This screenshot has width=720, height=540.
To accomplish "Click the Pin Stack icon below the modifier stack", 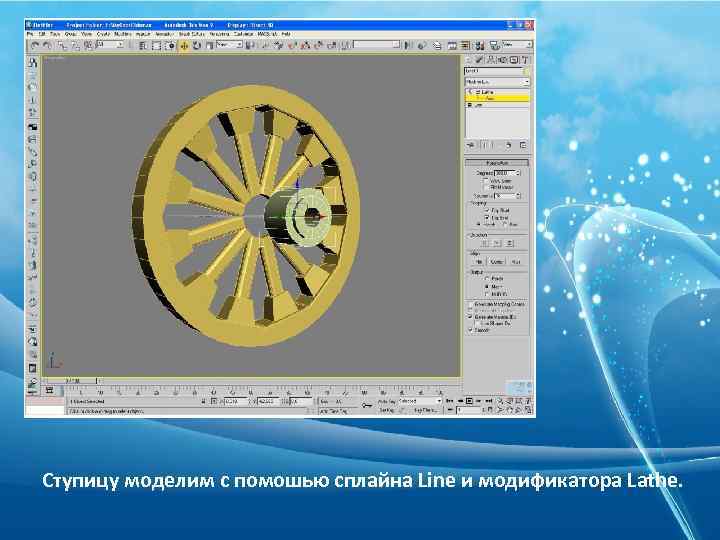I will pyautogui.click(x=471, y=145).
